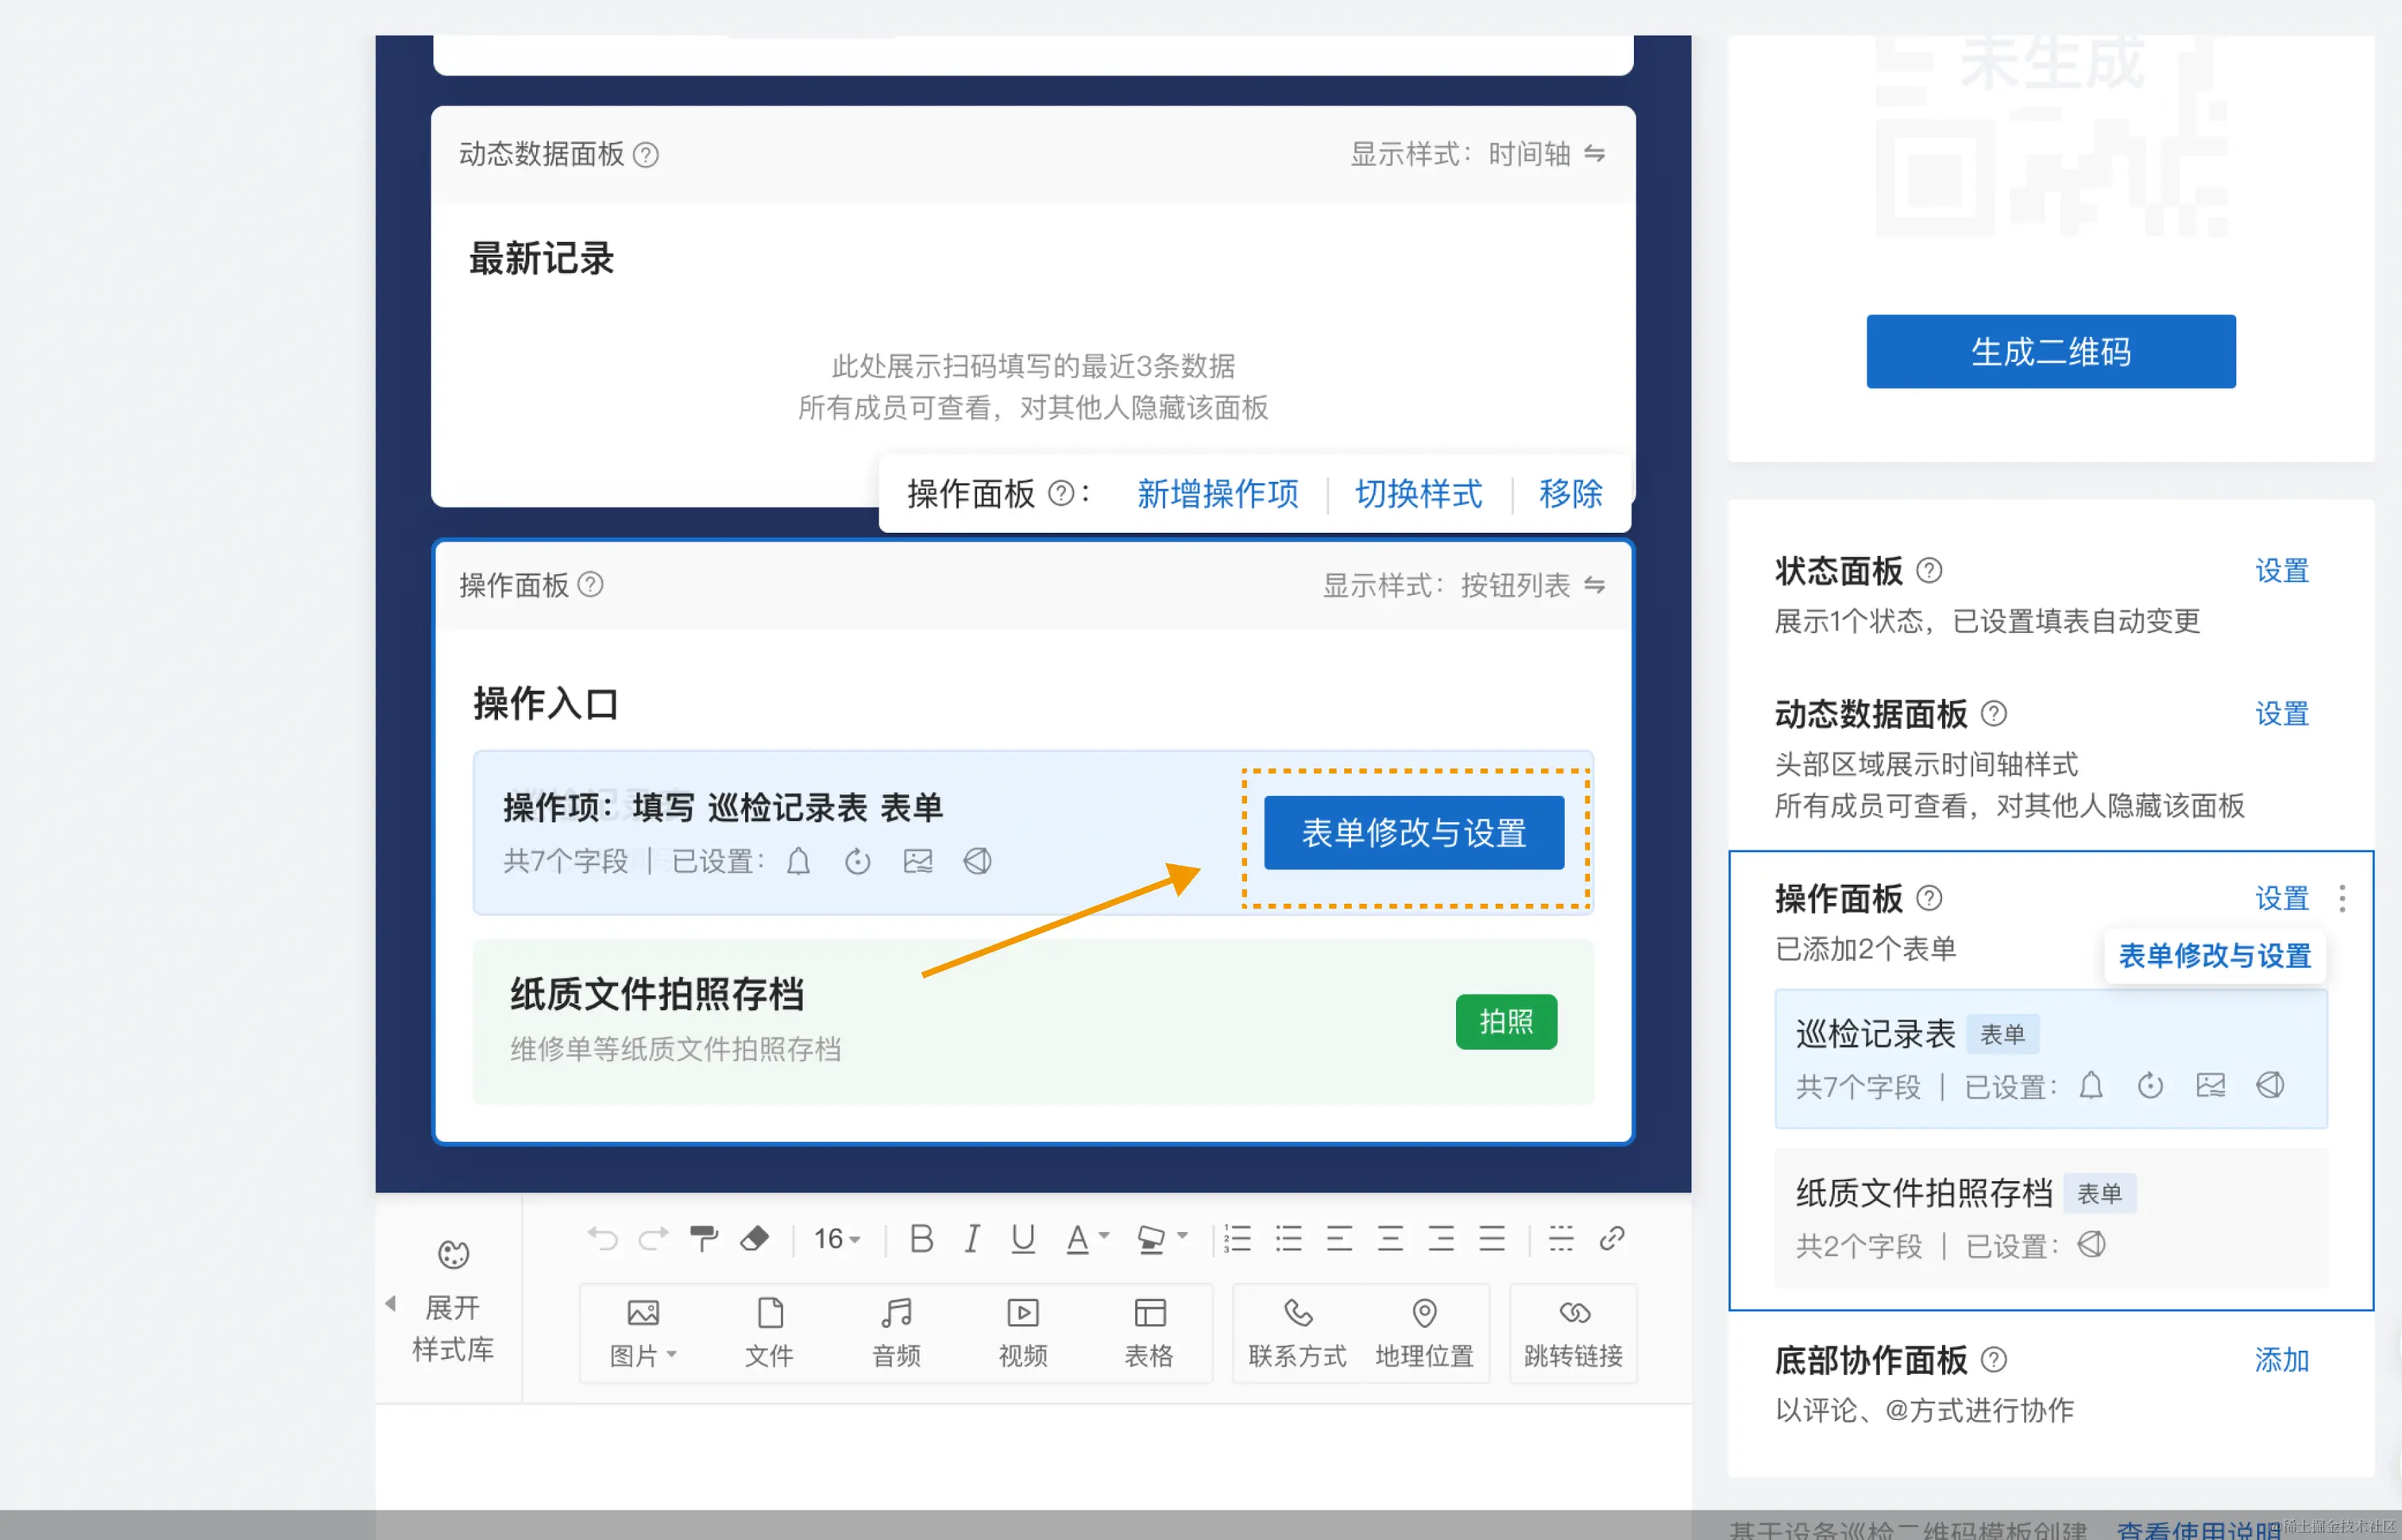Toggle underline formatting
2402x1540 pixels.
click(x=1022, y=1239)
